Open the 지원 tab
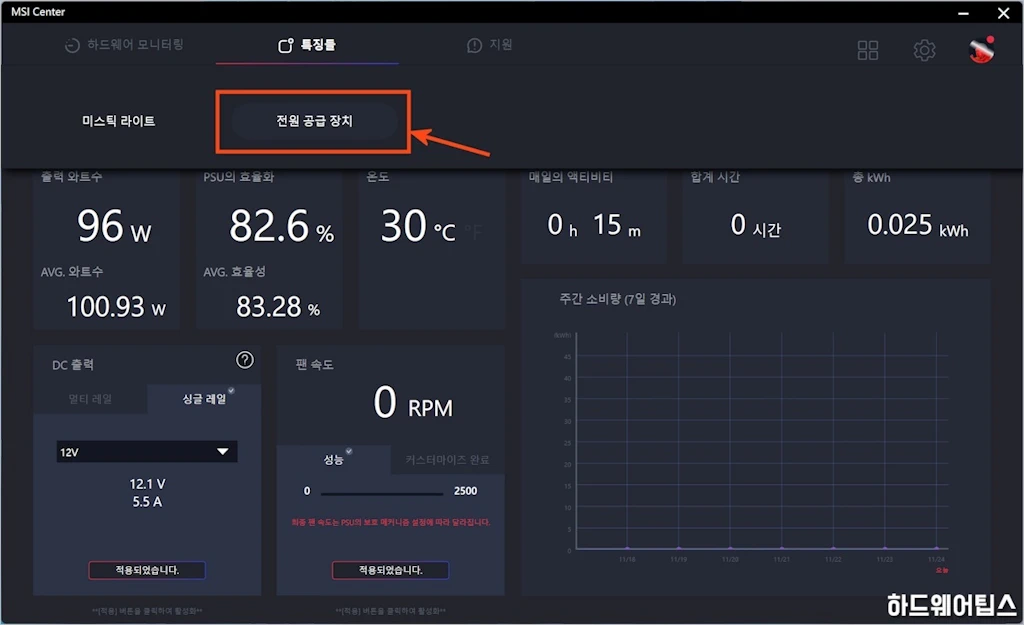The image size is (1024, 625). click(490, 44)
